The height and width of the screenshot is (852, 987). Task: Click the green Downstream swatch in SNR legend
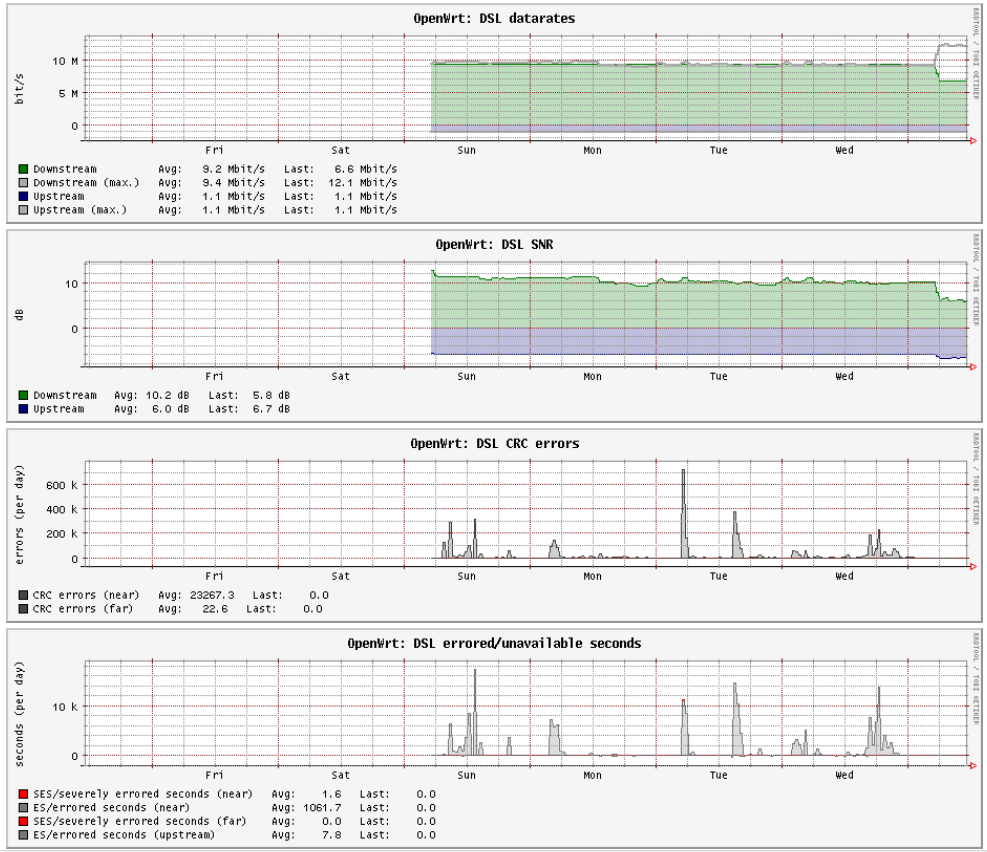pos(24,395)
